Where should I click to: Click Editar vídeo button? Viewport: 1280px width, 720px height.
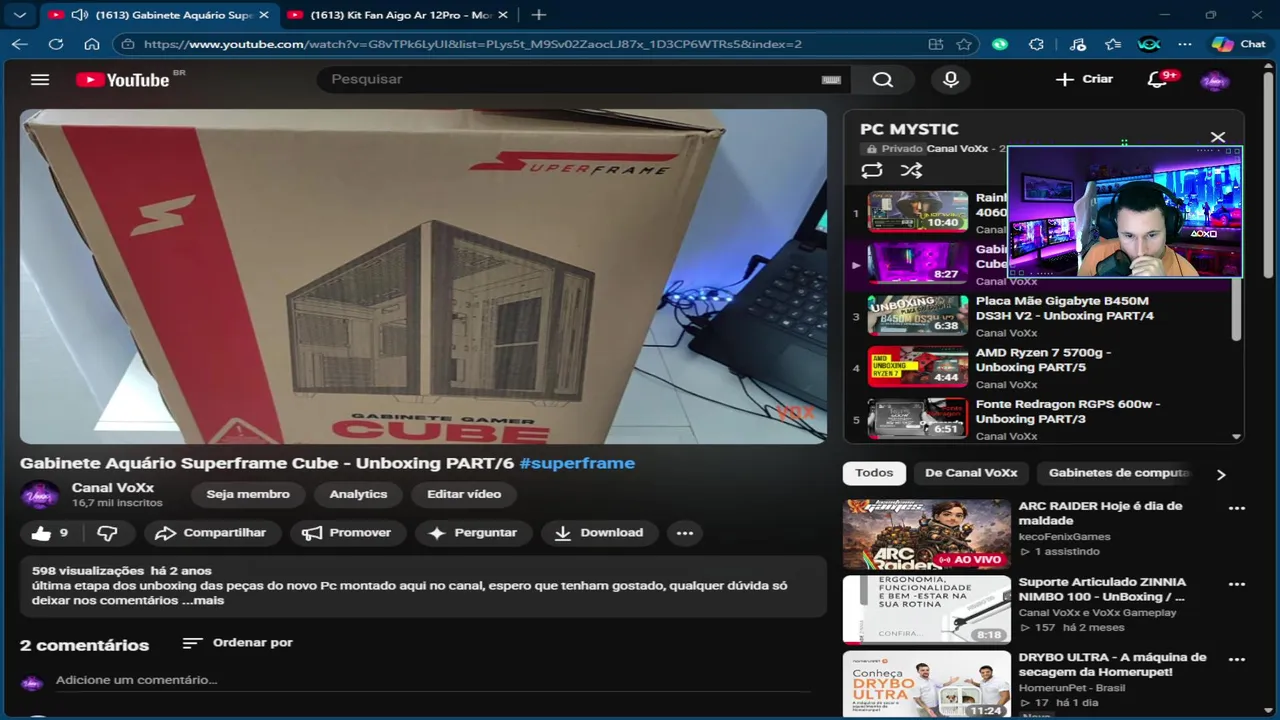pos(464,494)
